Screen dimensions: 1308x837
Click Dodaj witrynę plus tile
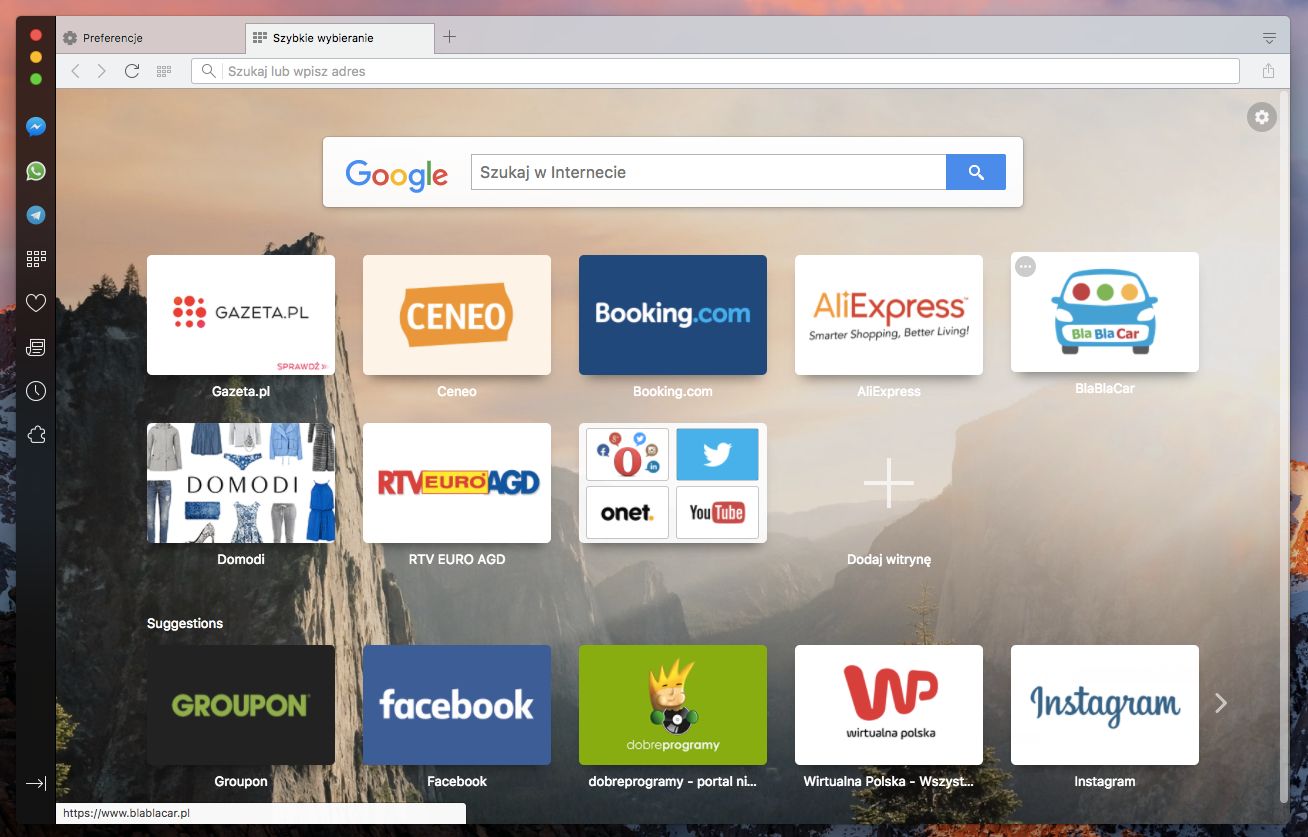pos(889,483)
